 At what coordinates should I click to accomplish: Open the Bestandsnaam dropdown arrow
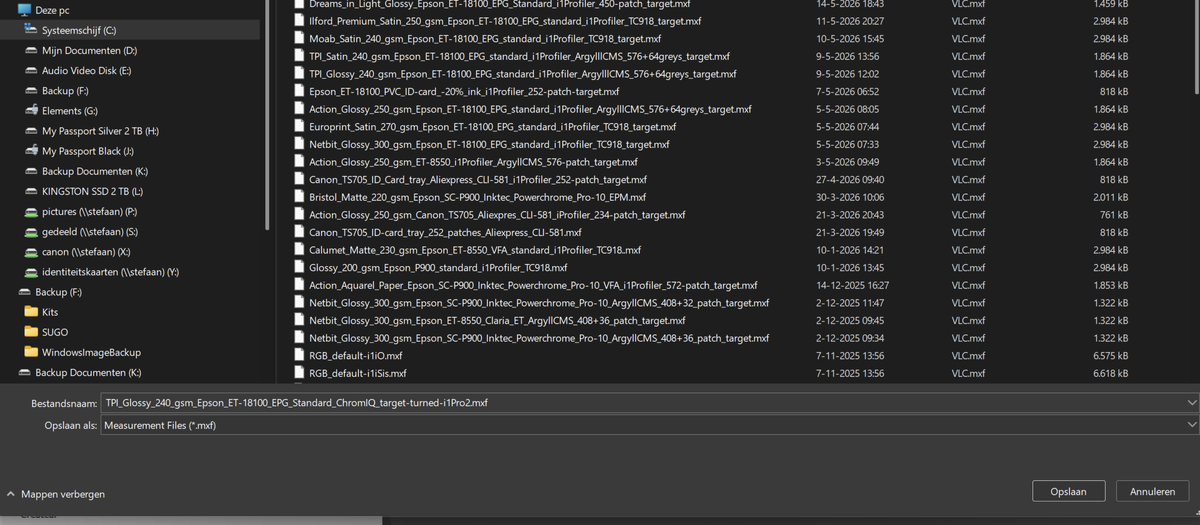coord(1191,403)
